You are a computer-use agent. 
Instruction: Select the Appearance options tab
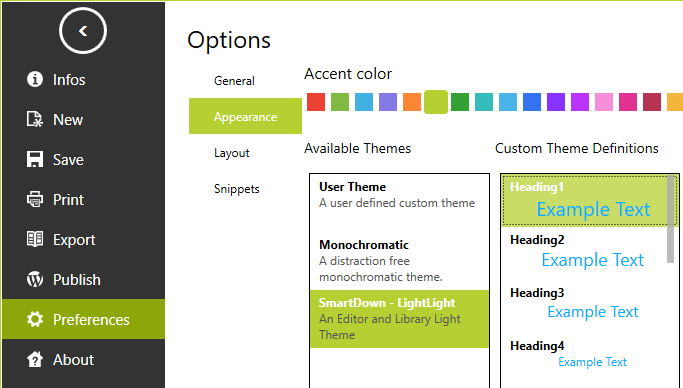[x=245, y=116]
